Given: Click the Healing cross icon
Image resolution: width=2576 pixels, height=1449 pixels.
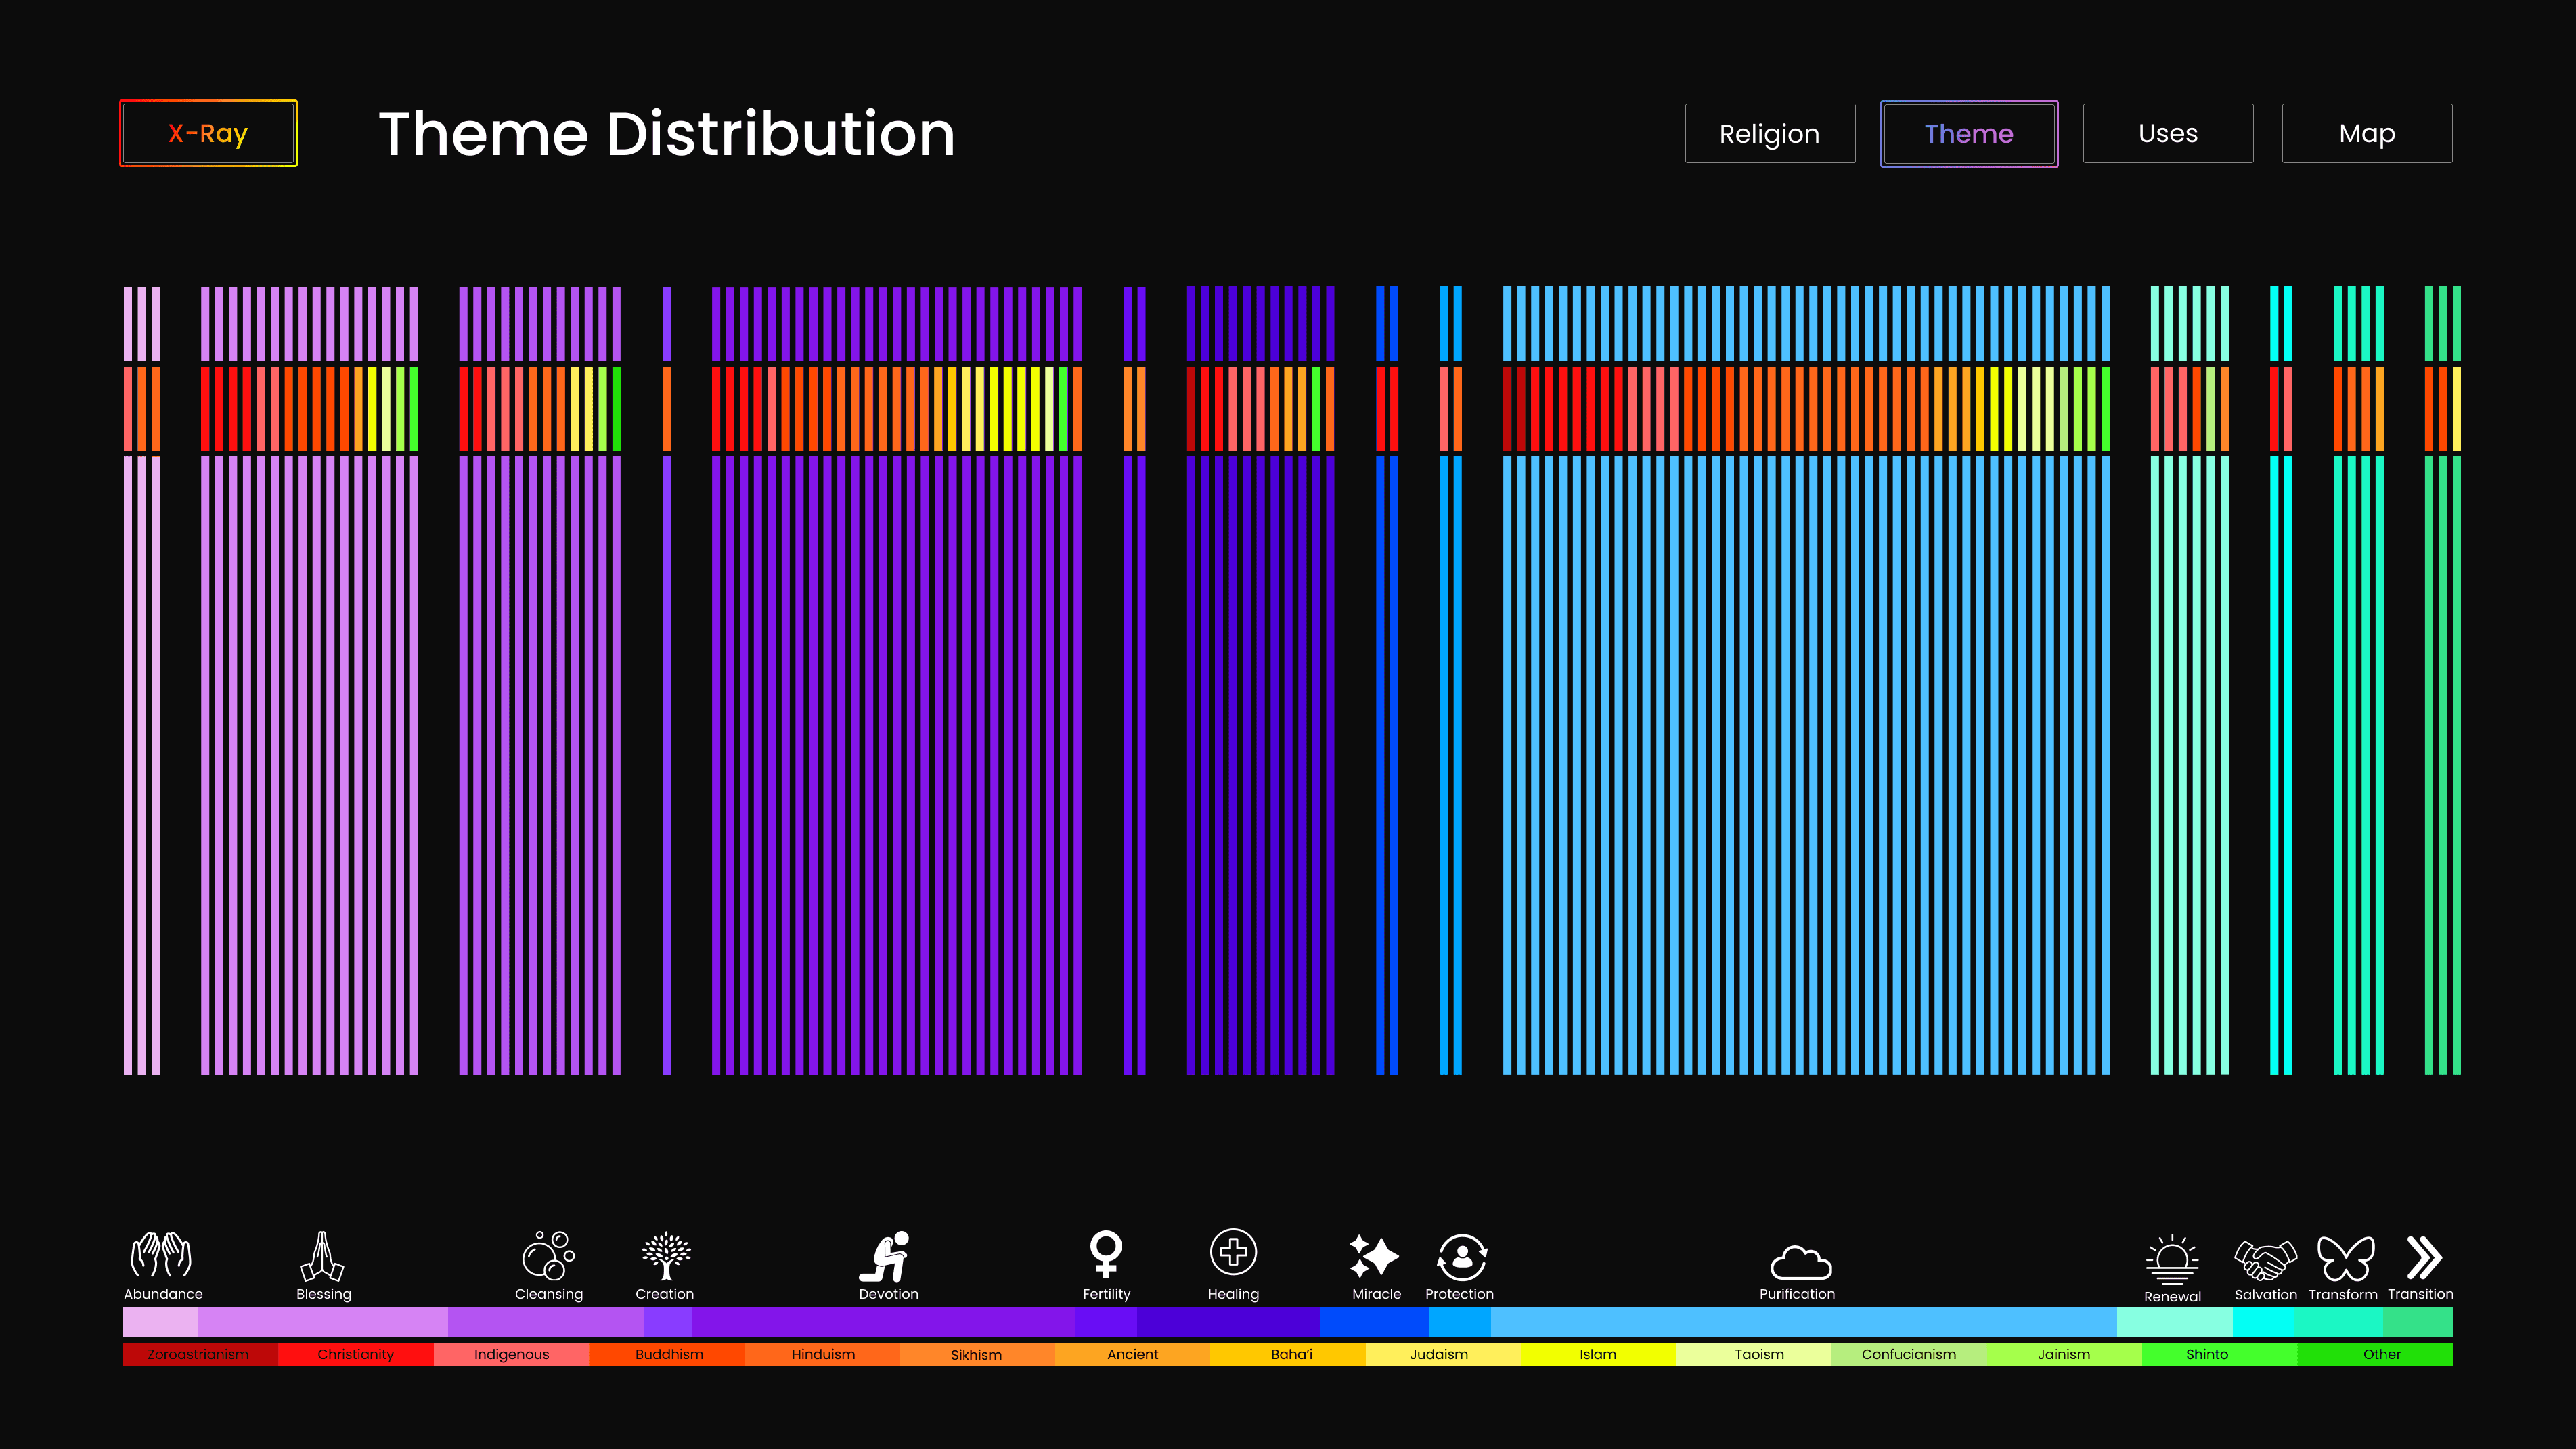Looking at the screenshot, I should (1233, 1252).
